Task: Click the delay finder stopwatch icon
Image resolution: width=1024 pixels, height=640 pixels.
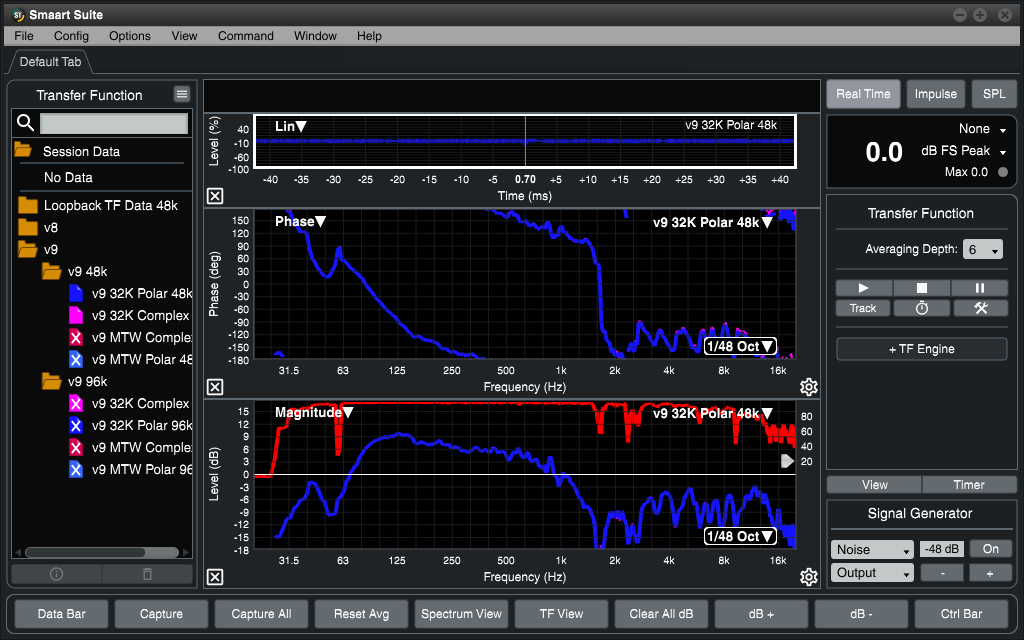Action: pos(921,308)
